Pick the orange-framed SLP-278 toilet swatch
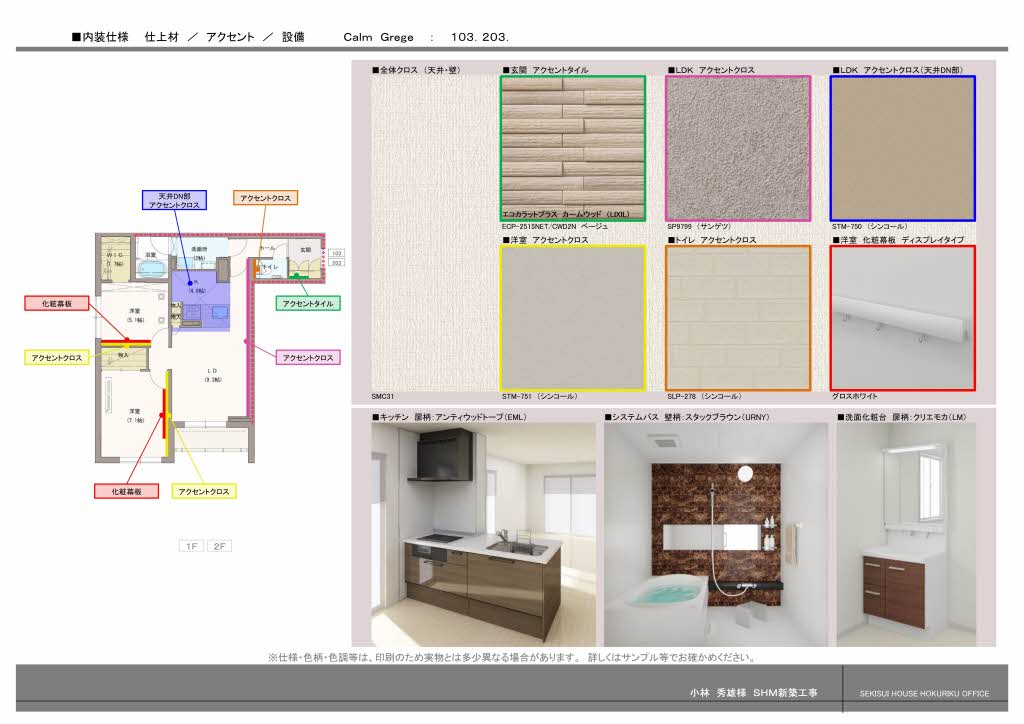 738,317
